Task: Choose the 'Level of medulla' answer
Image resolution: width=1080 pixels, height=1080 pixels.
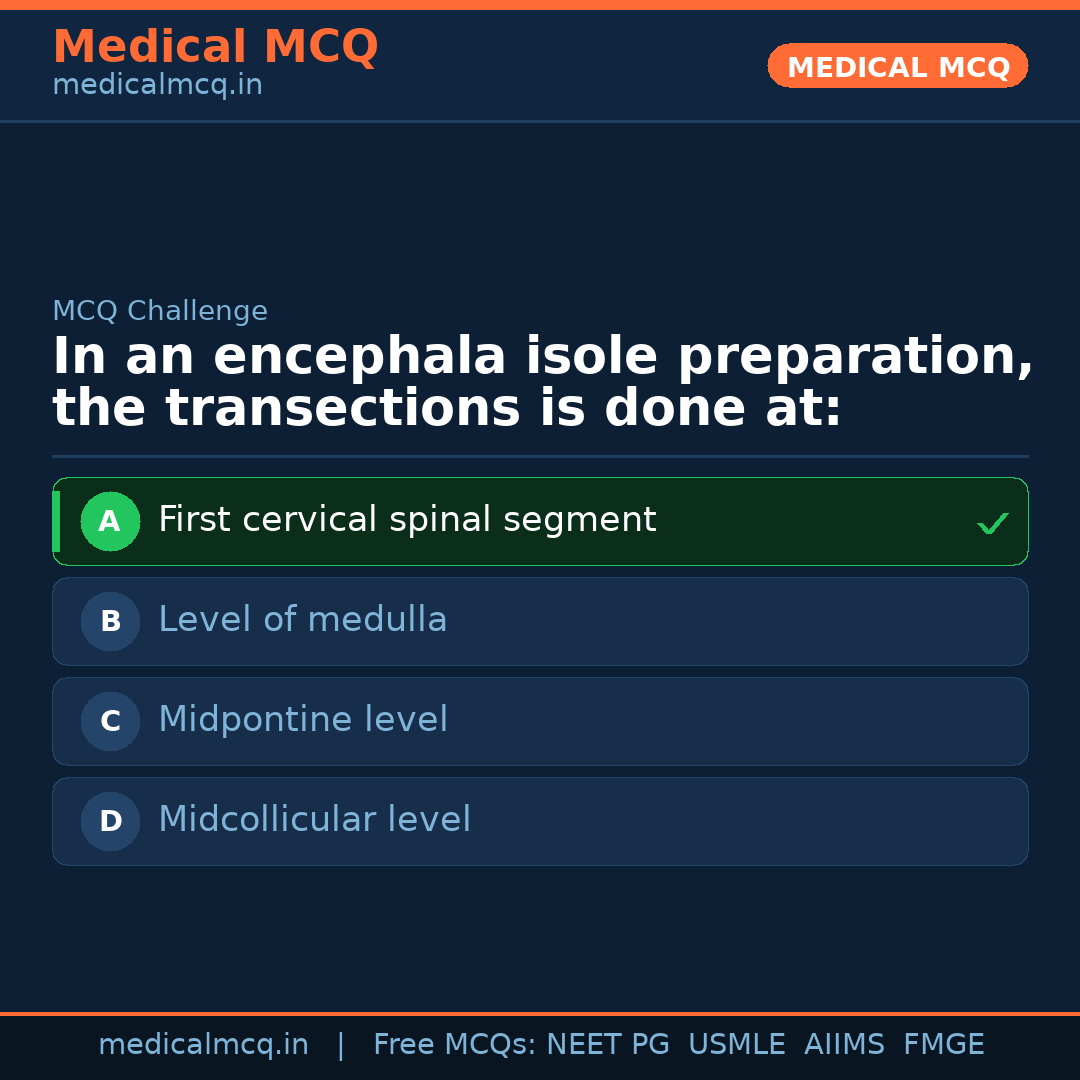Action: [x=302, y=620]
